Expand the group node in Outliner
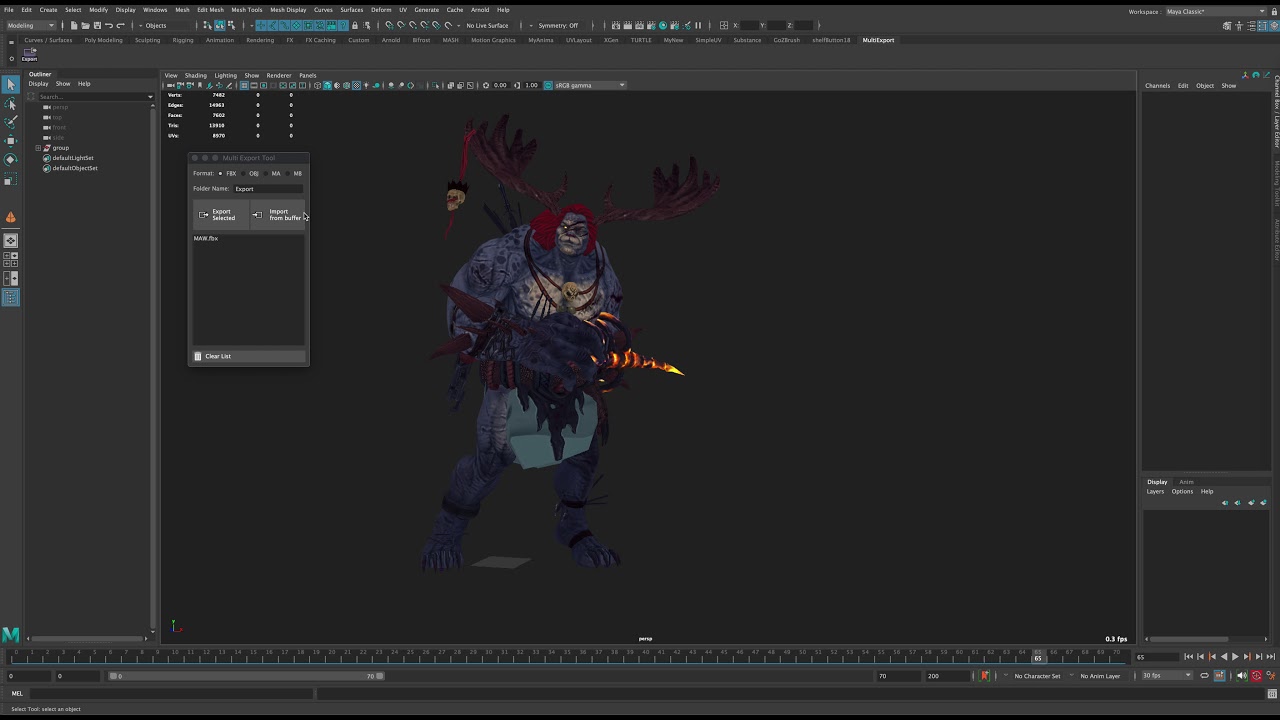The width and height of the screenshot is (1280, 720). [x=38, y=148]
